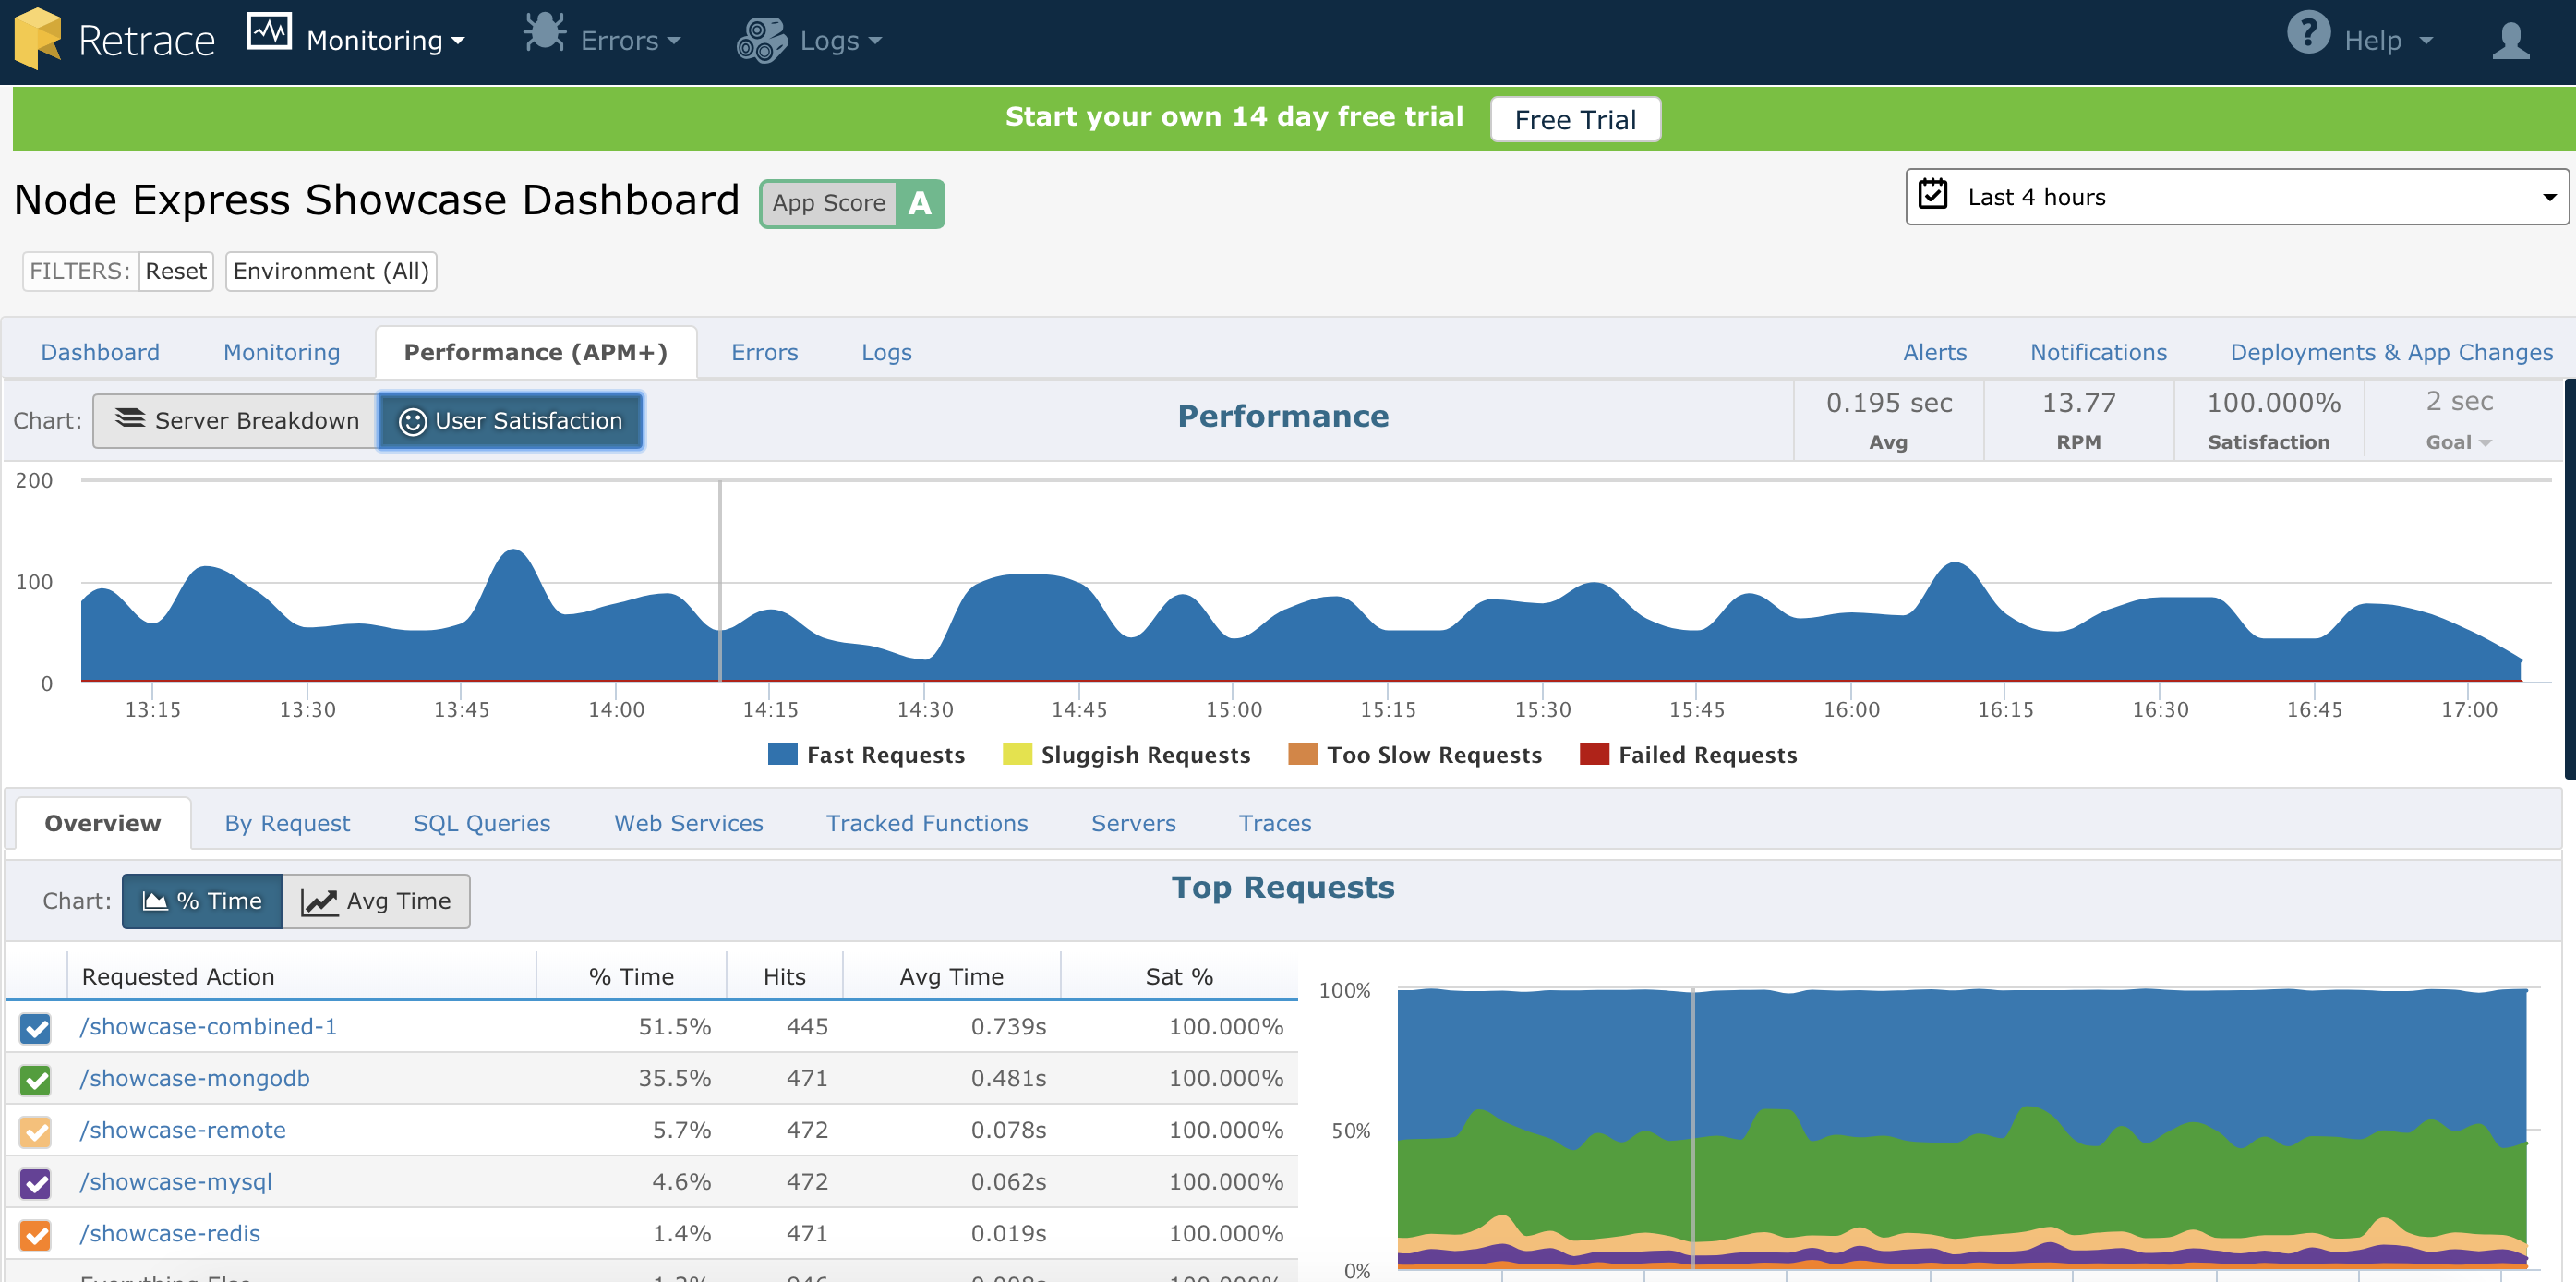Open the Tracked Functions sub-tab

(x=926, y=823)
